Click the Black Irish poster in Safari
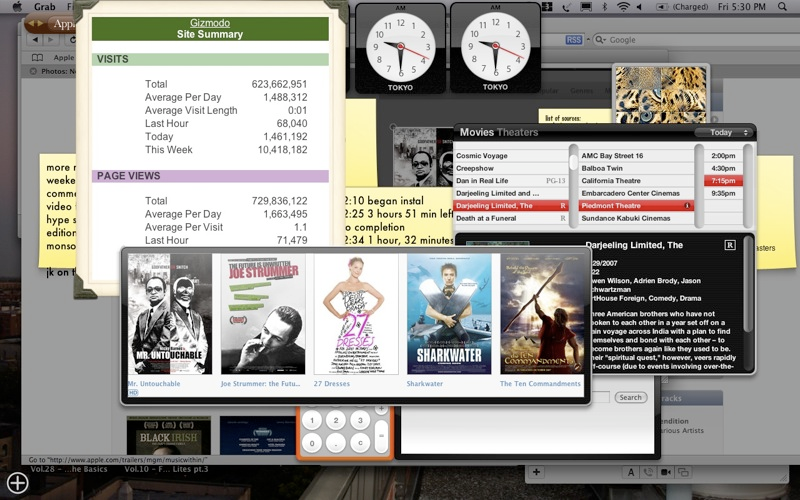The height and width of the screenshot is (500, 800). click(168, 435)
